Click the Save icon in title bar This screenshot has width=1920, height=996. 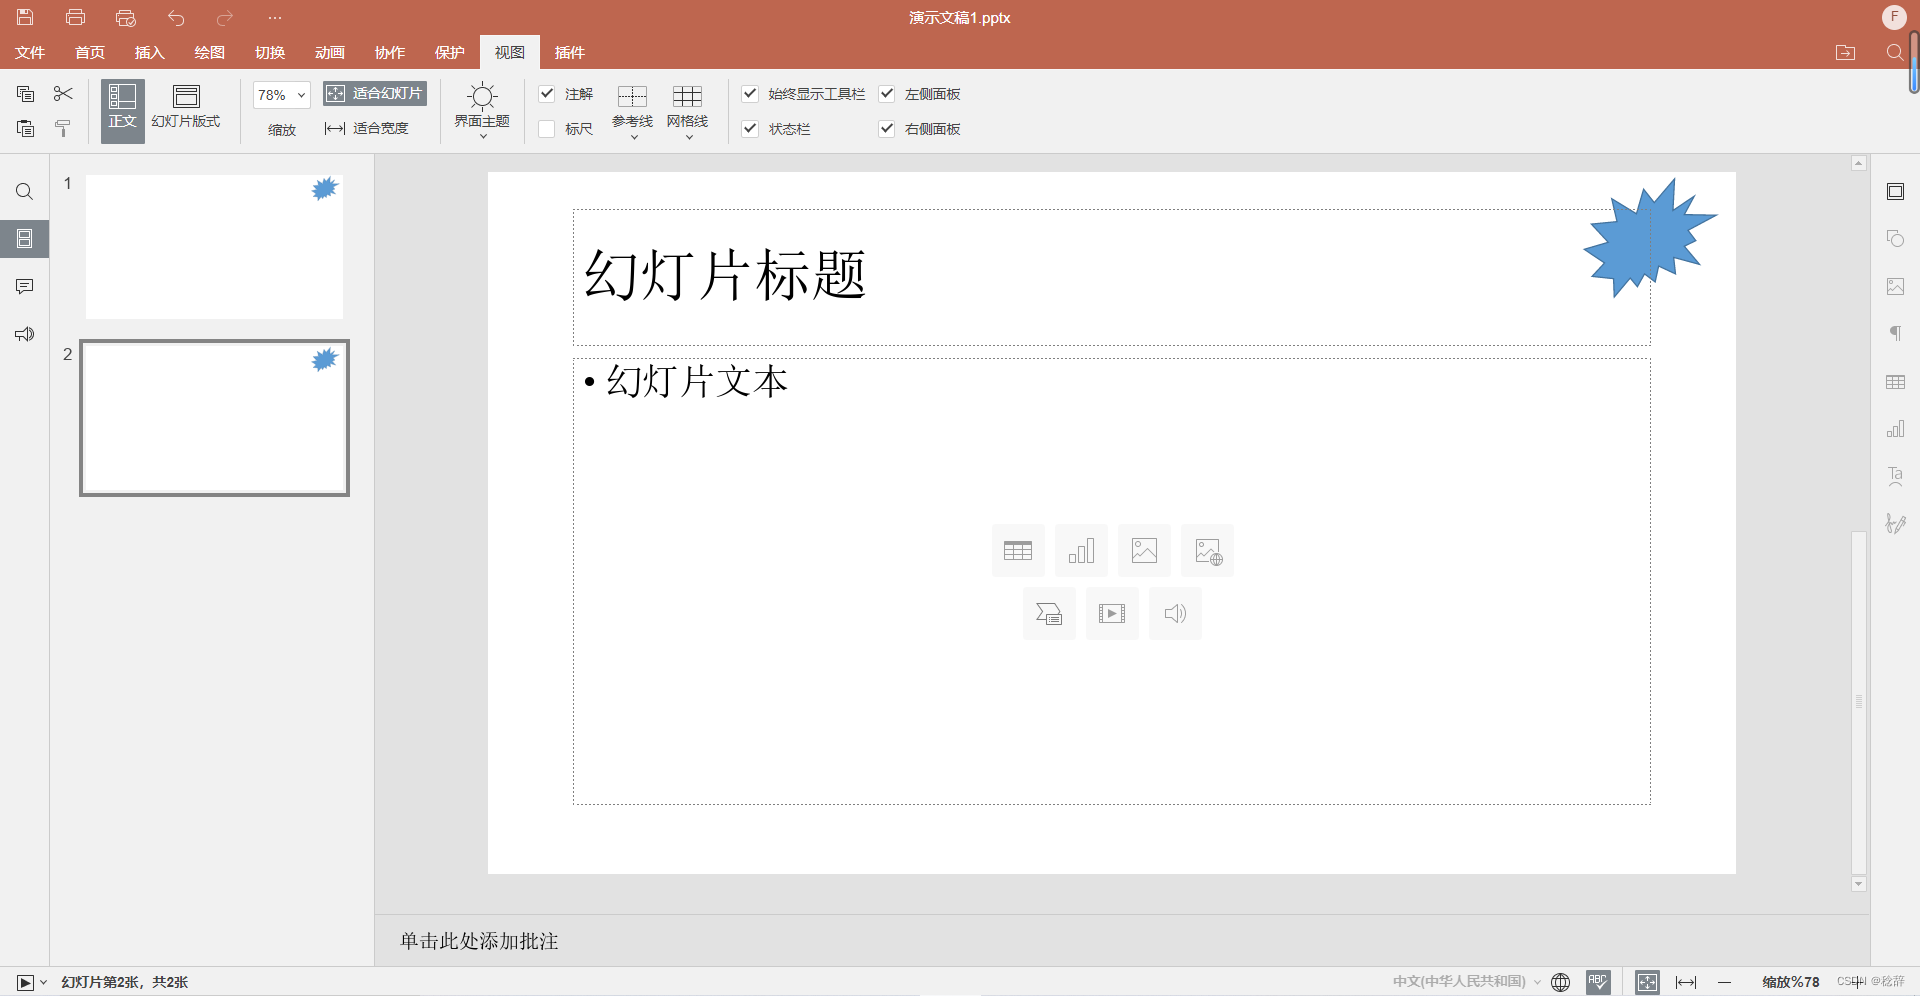(25, 17)
